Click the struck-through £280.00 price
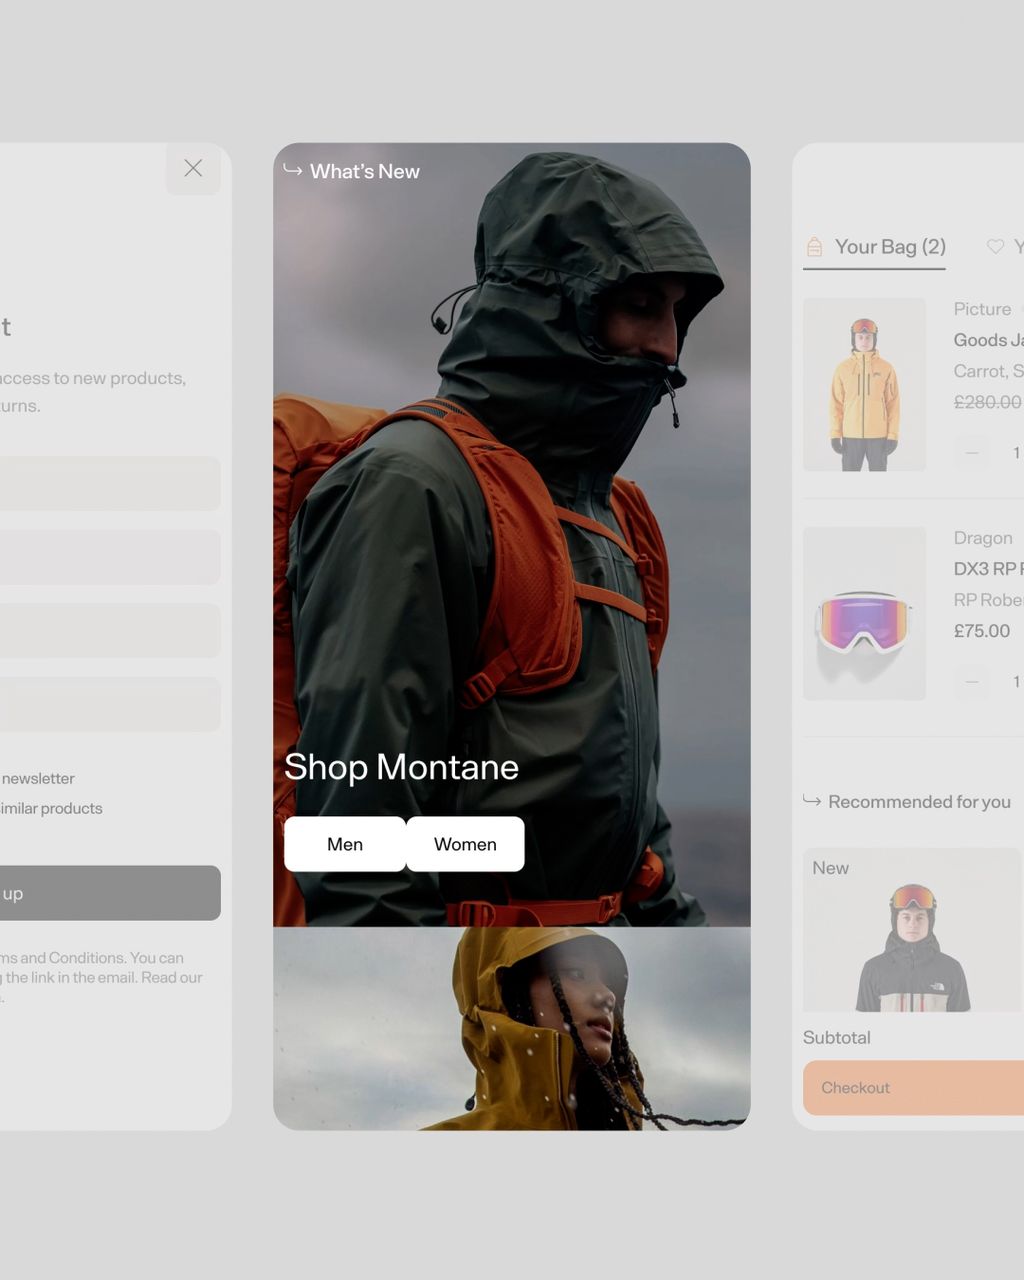 [x=988, y=402]
